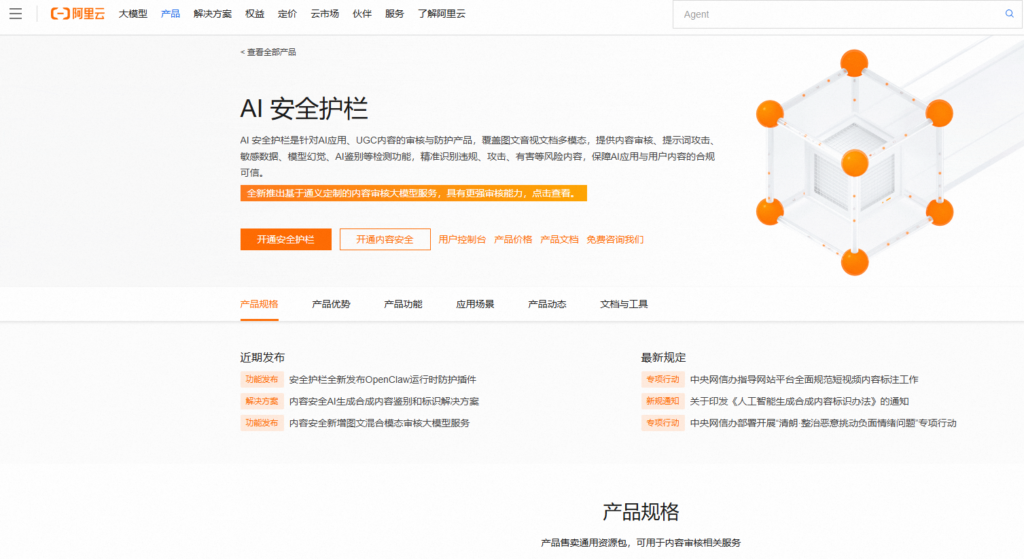The image size is (1024, 559).
Task: Open the 产品价格 link
Action: 513,240
